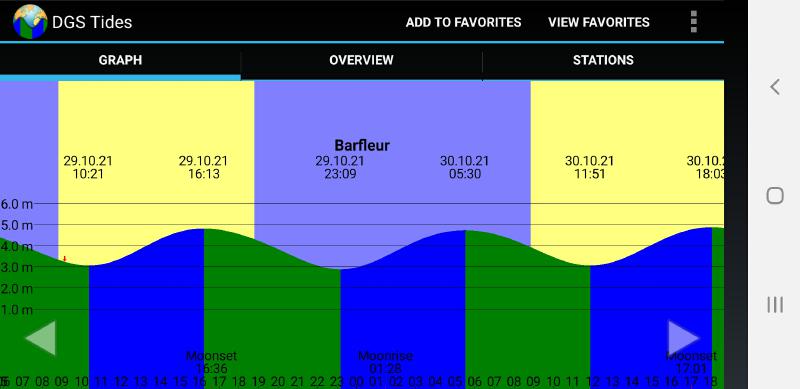Click VIEW FAVORITES

(x=599, y=22)
